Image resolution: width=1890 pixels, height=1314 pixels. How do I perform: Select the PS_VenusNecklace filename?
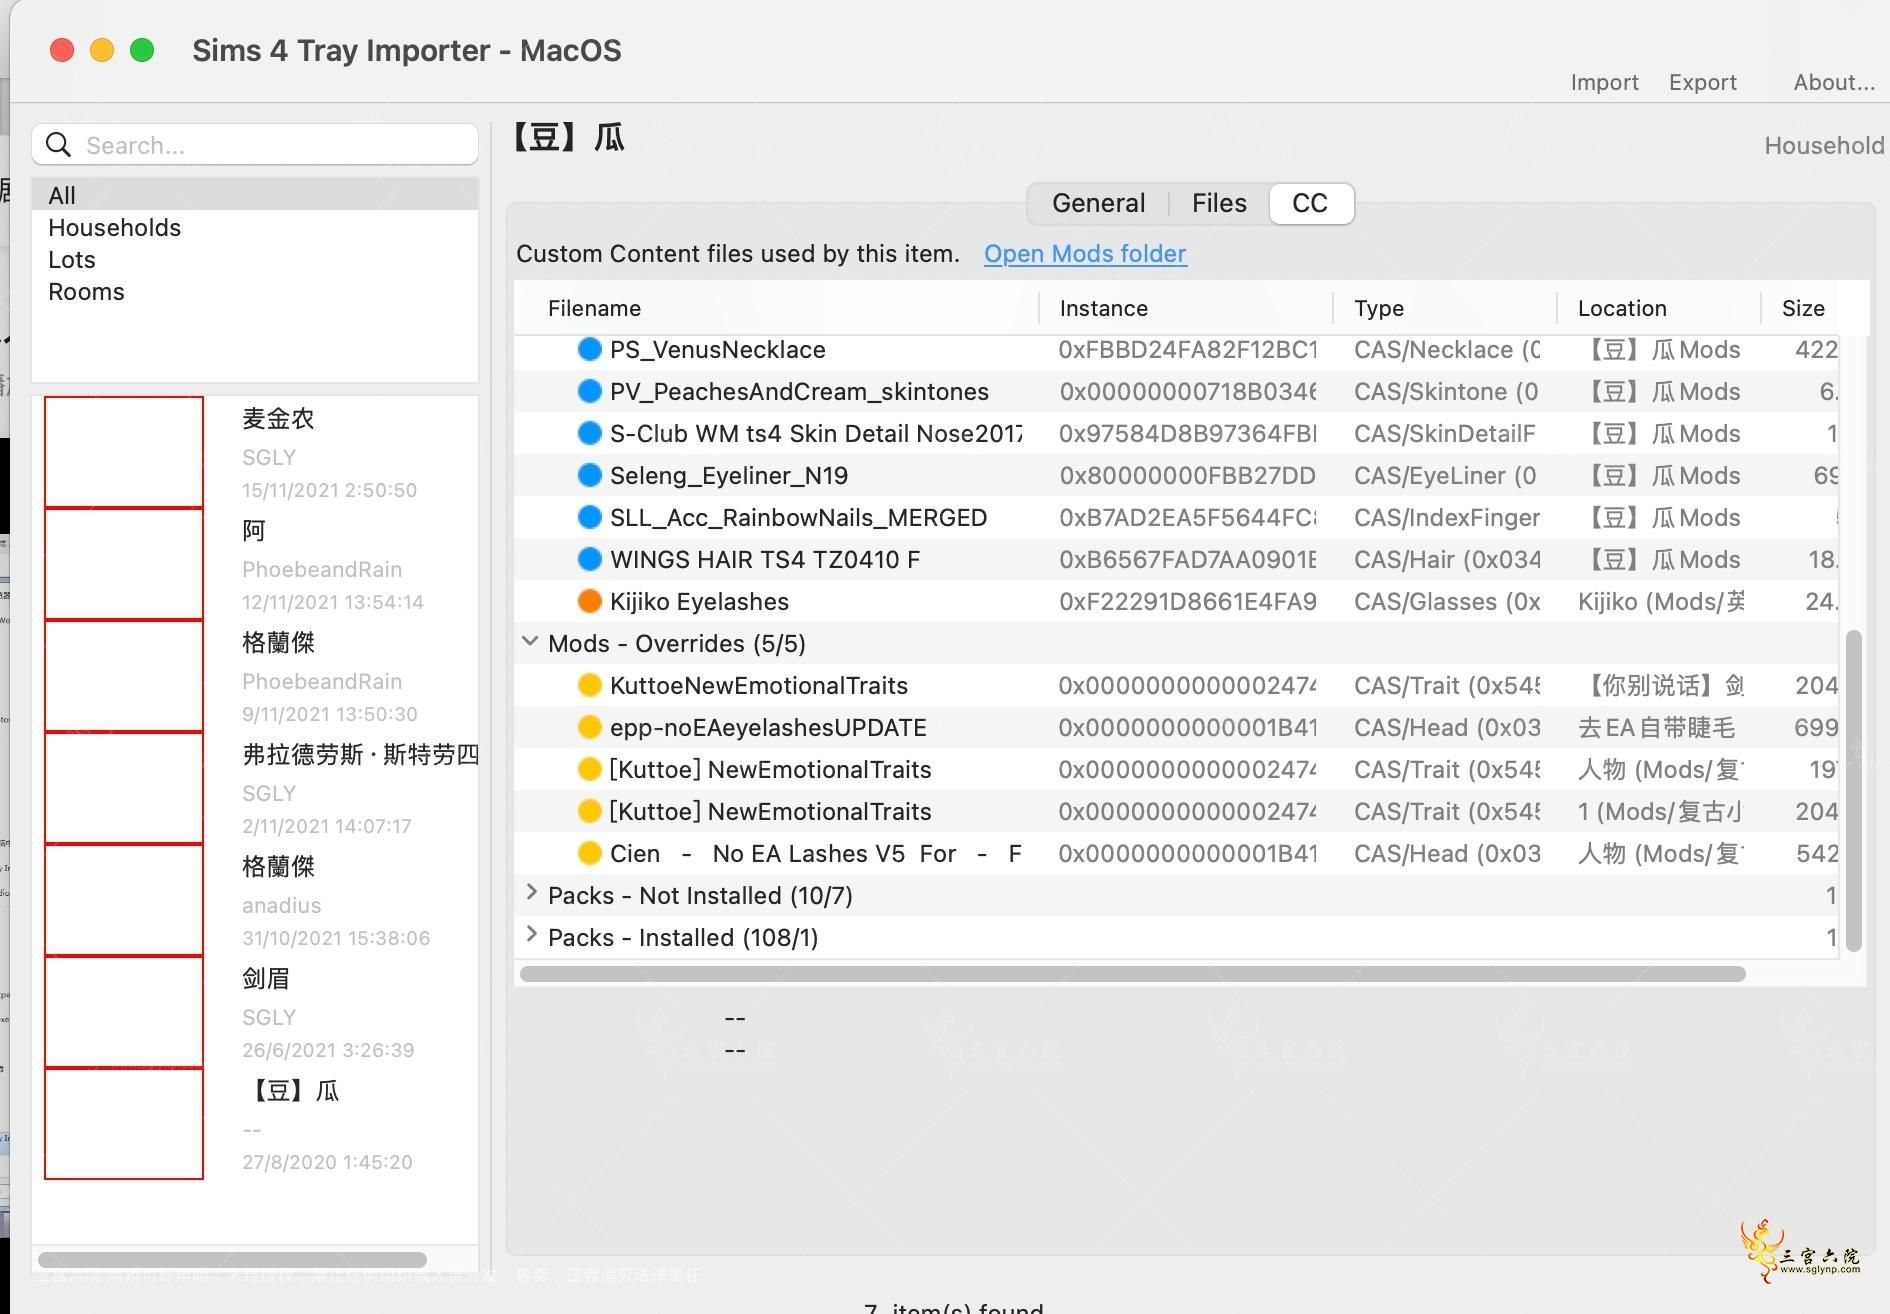click(x=717, y=349)
